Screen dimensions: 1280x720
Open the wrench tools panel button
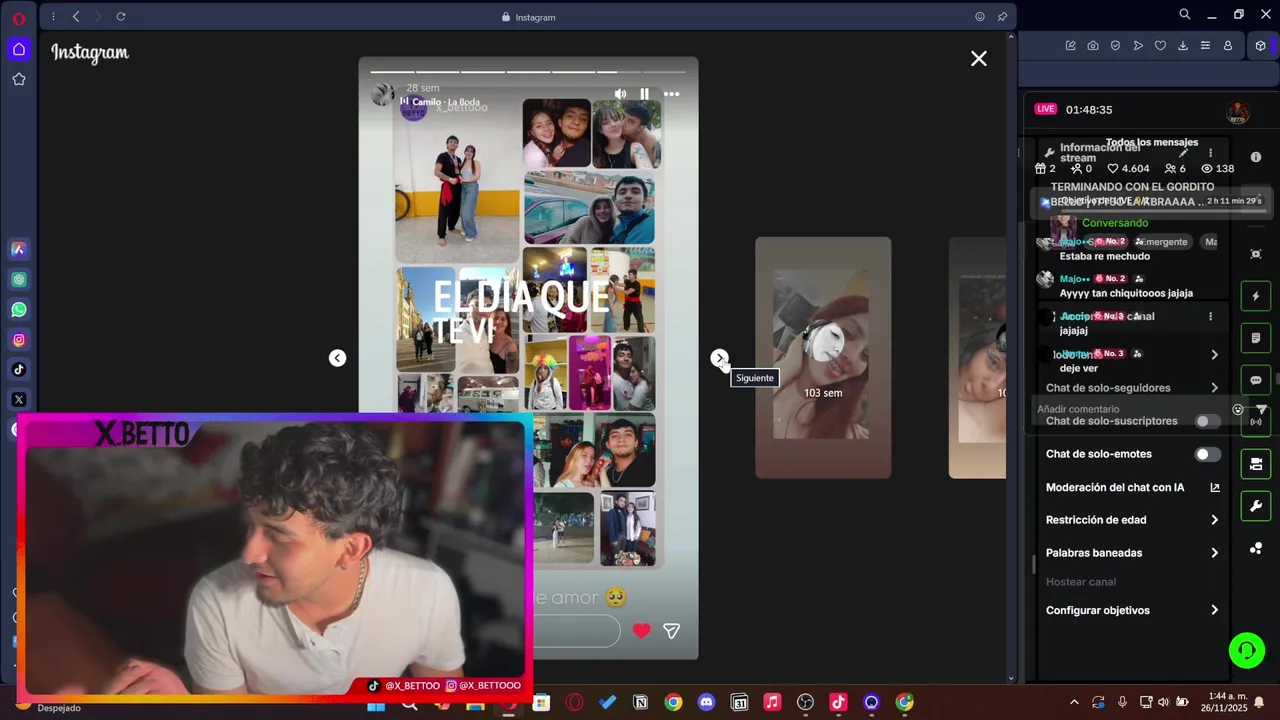(1256, 506)
